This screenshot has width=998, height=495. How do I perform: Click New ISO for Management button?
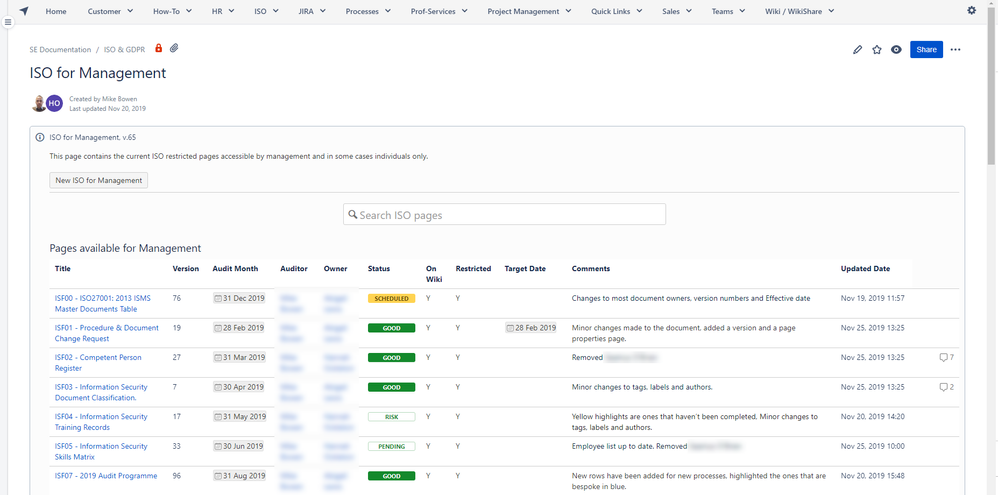99,180
